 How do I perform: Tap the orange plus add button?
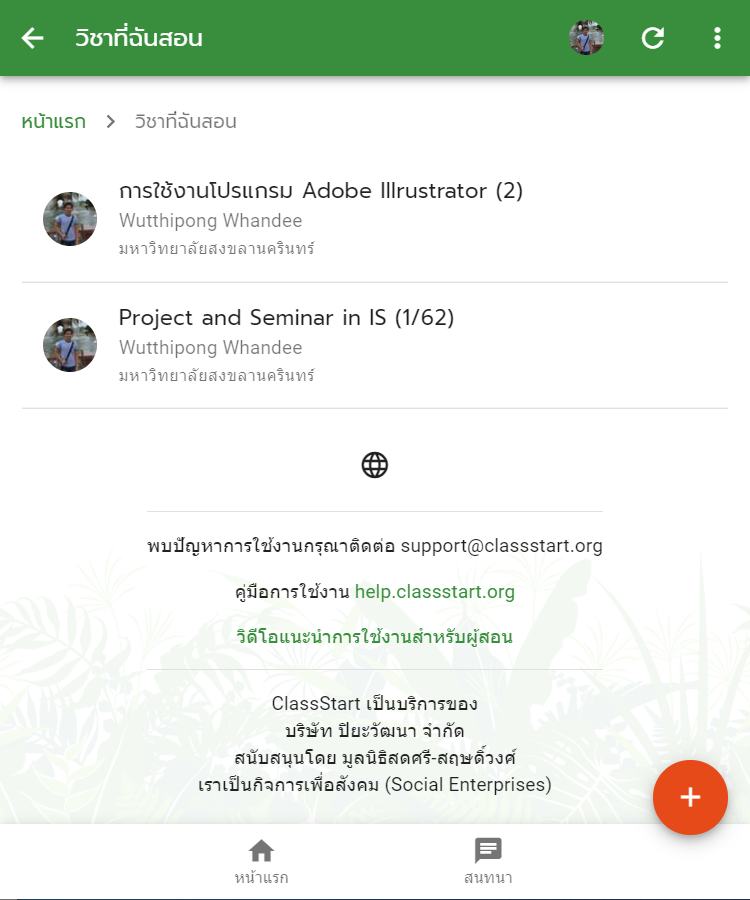[690, 797]
